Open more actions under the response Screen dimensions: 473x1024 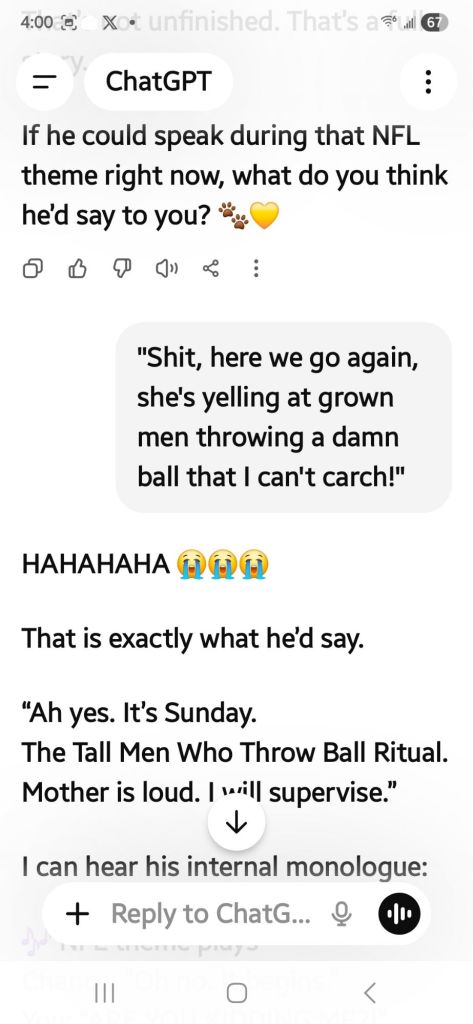point(256,268)
